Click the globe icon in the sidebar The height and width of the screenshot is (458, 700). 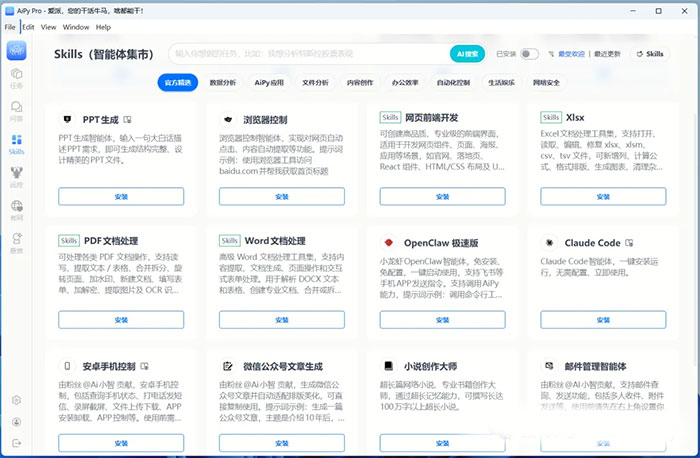coord(16,208)
